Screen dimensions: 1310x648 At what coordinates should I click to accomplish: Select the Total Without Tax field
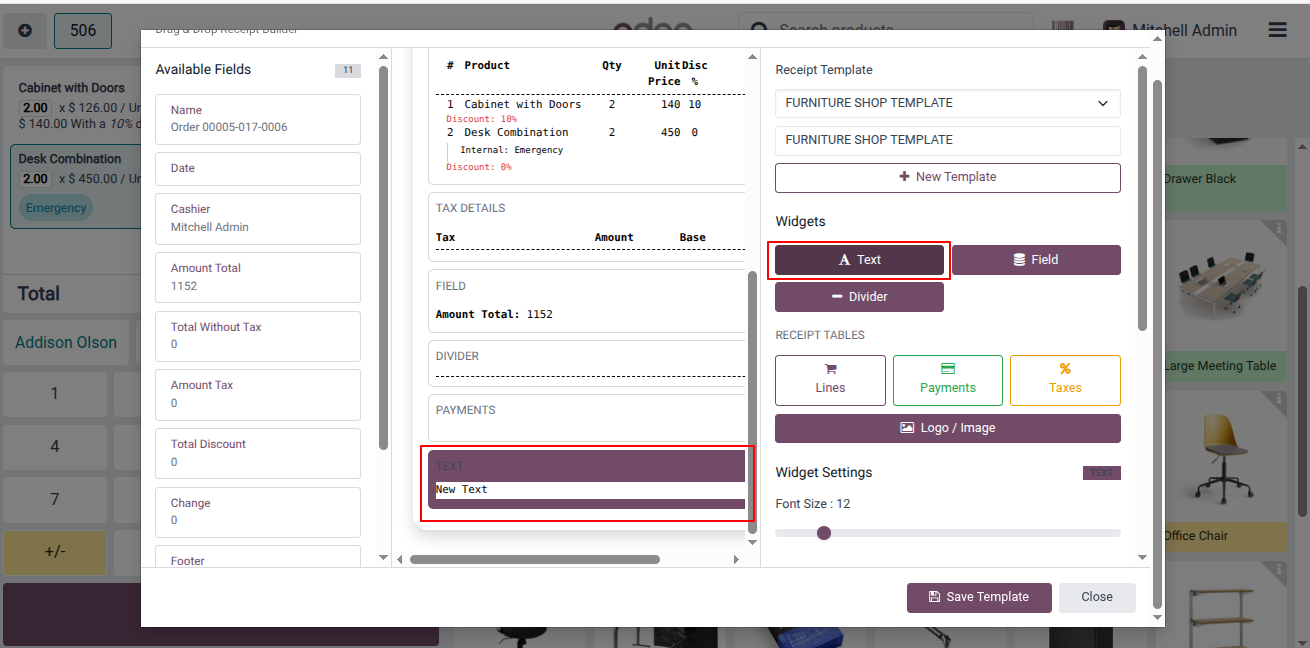click(258, 336)
